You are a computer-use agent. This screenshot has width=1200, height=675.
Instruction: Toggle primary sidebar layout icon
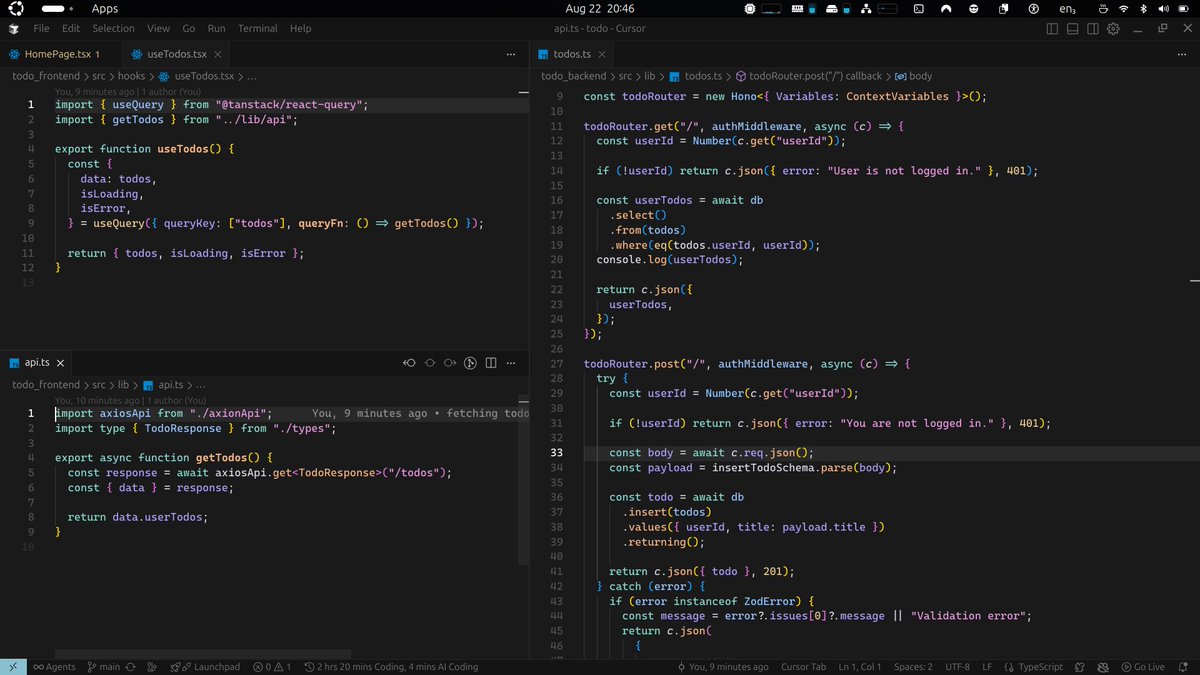click(x=1052, y=29)
